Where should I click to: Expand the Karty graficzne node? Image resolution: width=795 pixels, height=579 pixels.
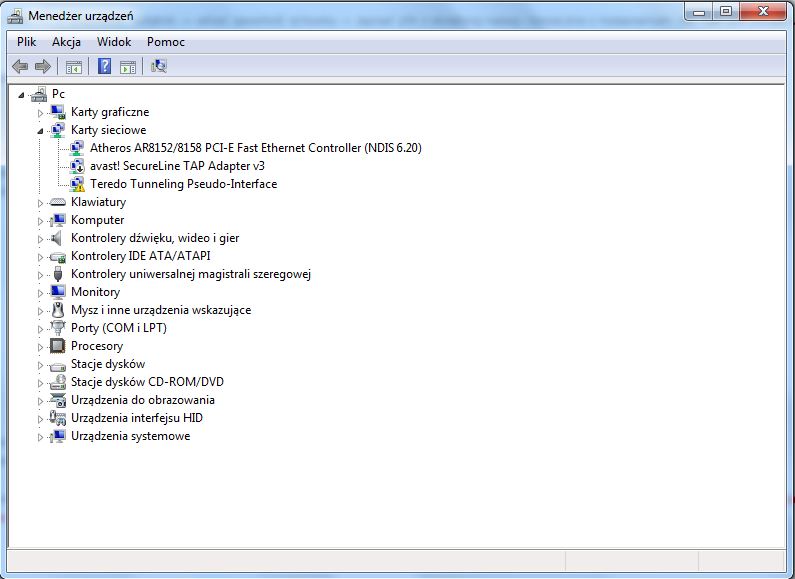40,113
